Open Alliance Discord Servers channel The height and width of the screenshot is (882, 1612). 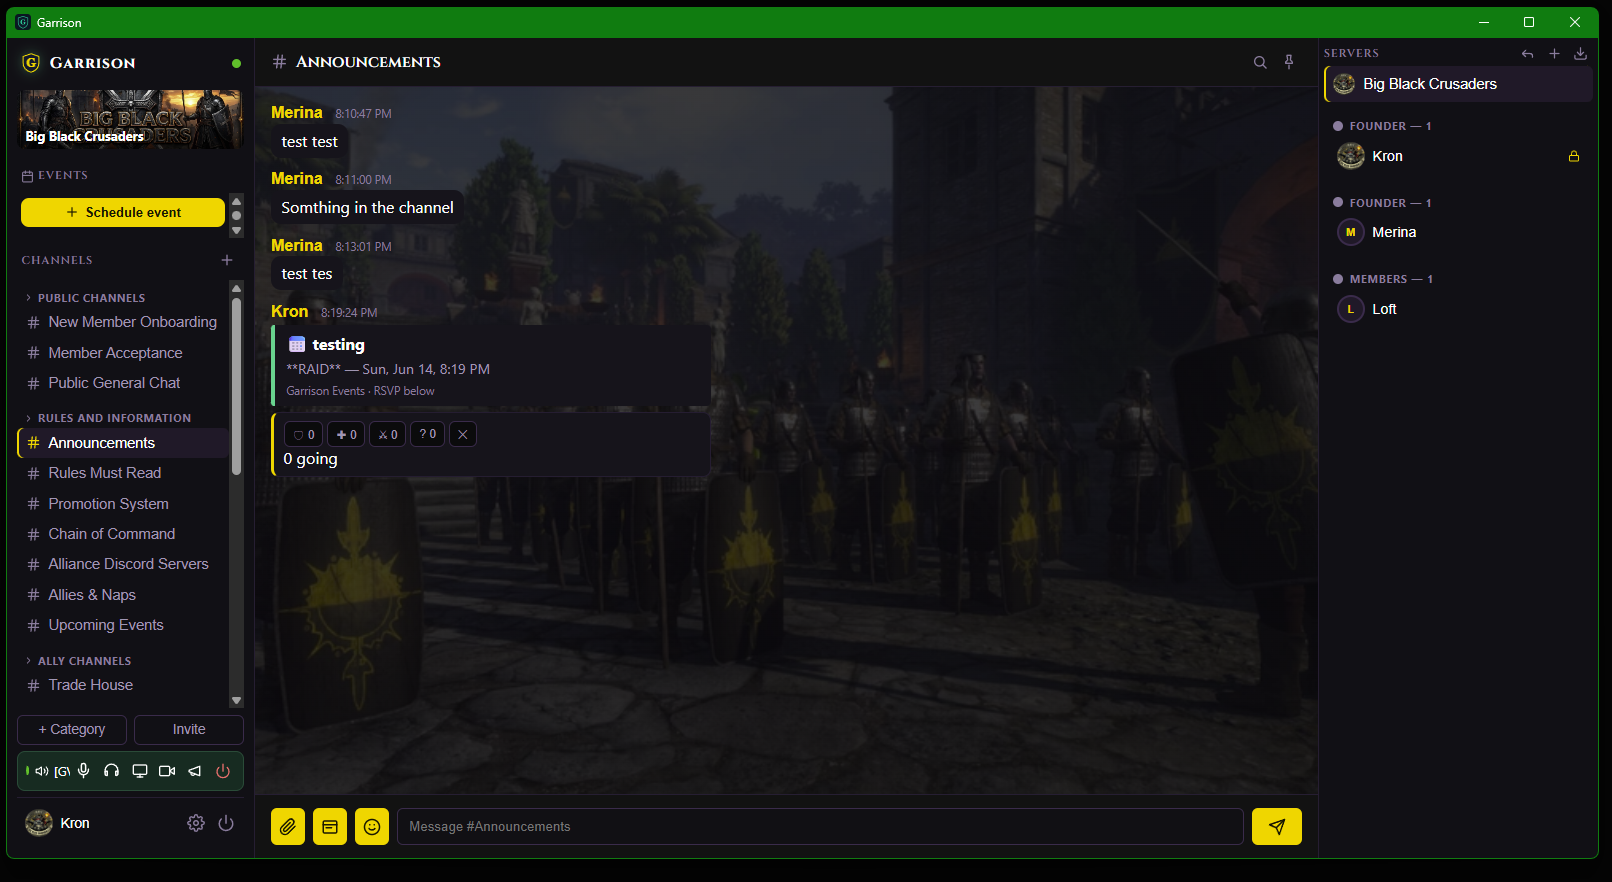(x=123, y=564)
